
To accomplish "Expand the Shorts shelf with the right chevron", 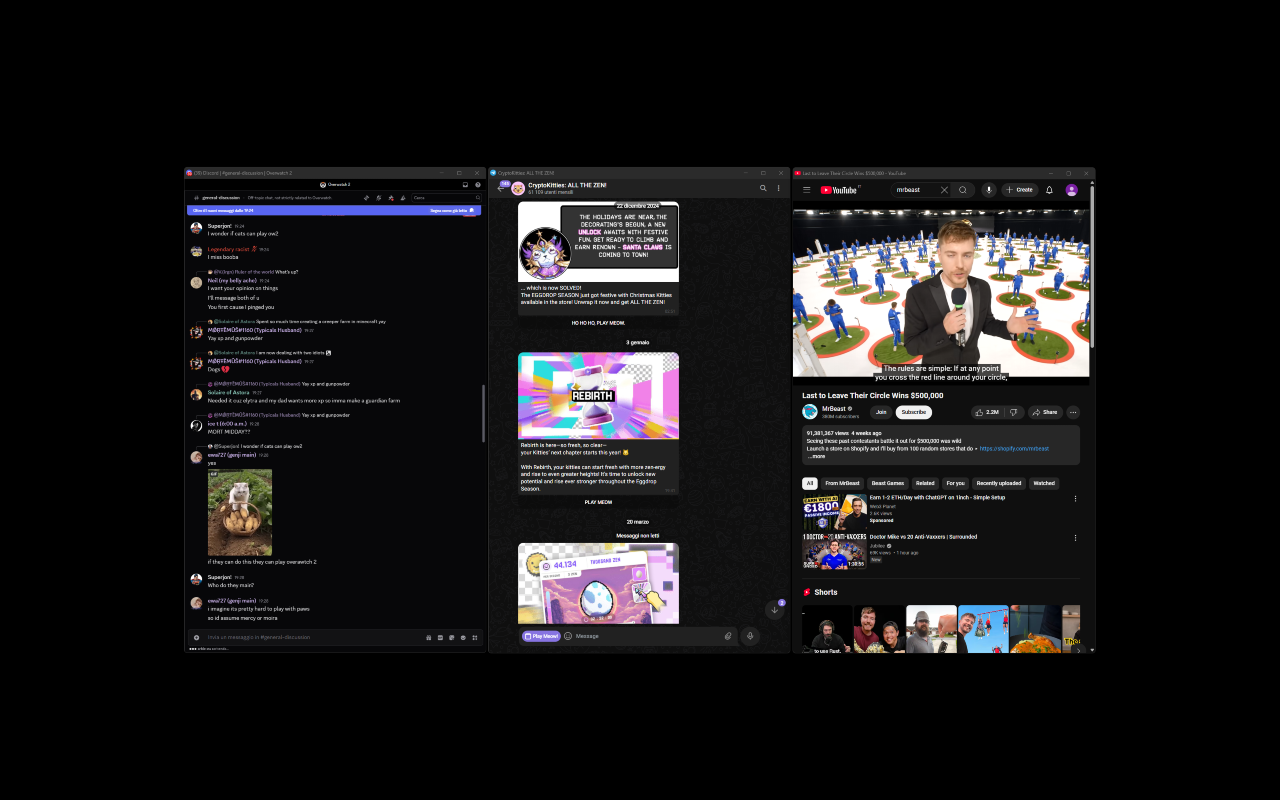I will tap(1078, 649).
